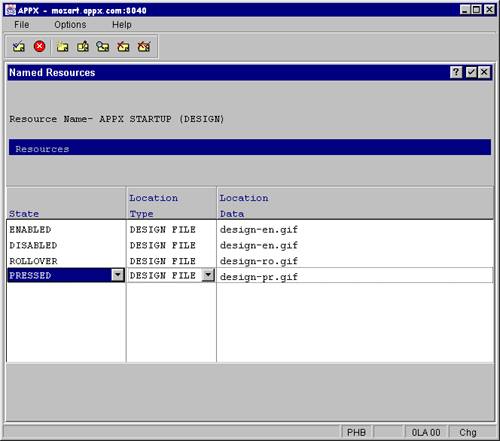Open the DESIGN FILE location type dropdown
The height and width of the screenshot is (441, 500).
point(208,275)
